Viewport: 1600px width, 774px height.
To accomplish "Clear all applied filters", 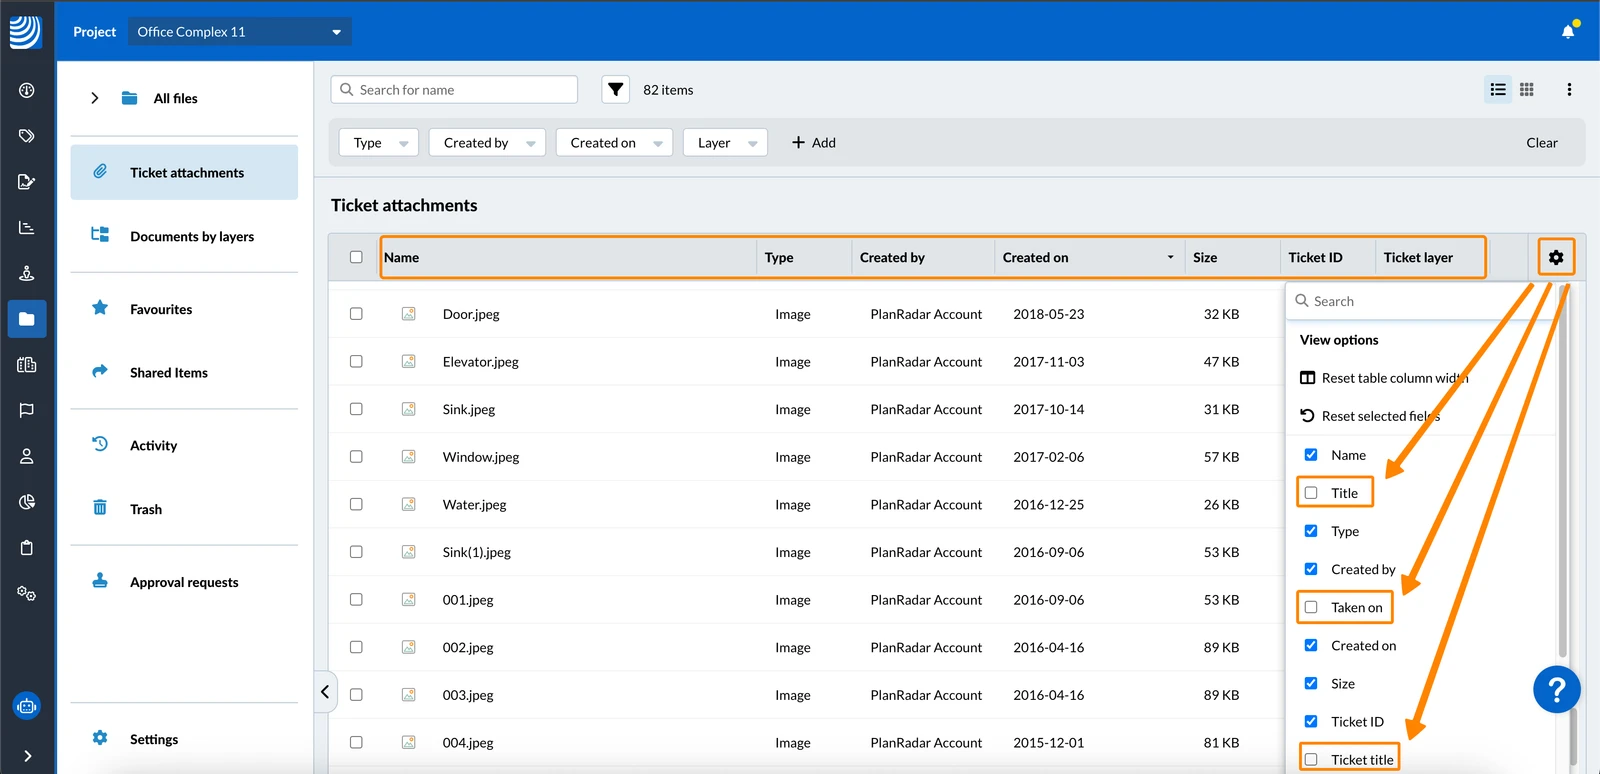I will tap(1541, 143).
